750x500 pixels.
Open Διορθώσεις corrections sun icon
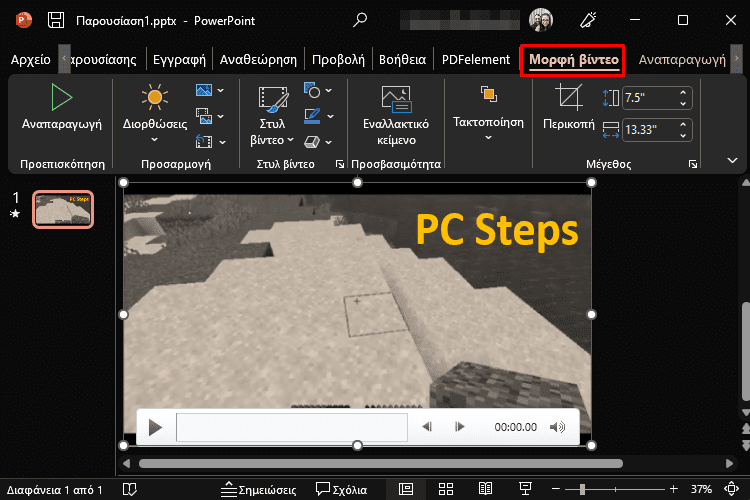point(154,97)
